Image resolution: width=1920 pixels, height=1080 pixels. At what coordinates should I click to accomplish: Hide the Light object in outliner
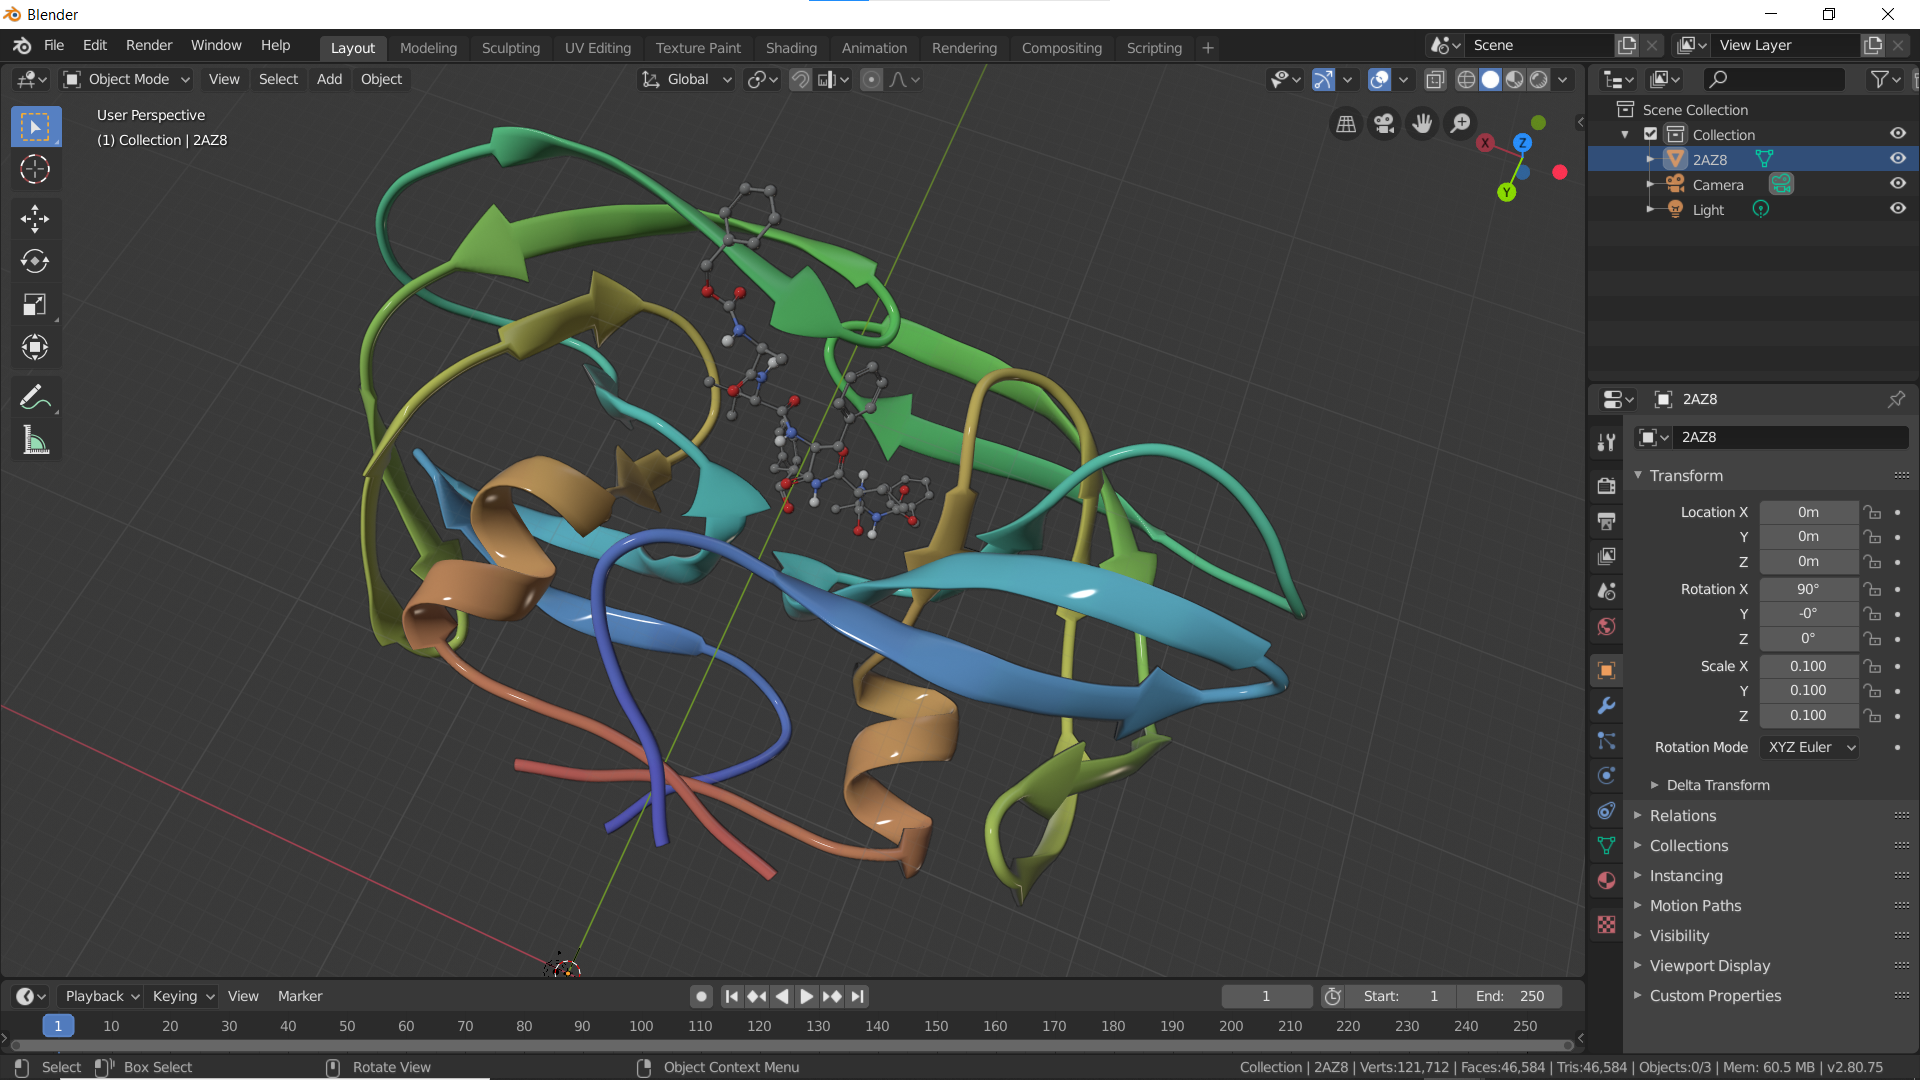pyautogui.click(x=1897, y=209)
